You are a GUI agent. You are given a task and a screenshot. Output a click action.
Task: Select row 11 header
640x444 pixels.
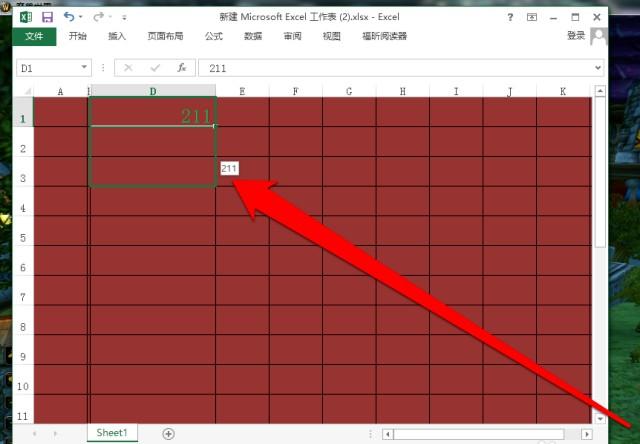click(x=23, y=409)
